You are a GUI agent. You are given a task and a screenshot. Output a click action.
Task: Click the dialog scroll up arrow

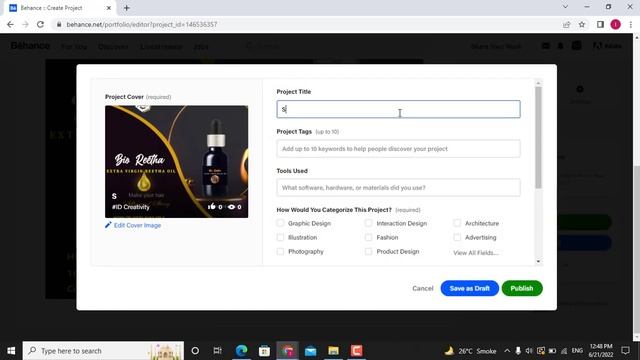(x=538, y=83)
